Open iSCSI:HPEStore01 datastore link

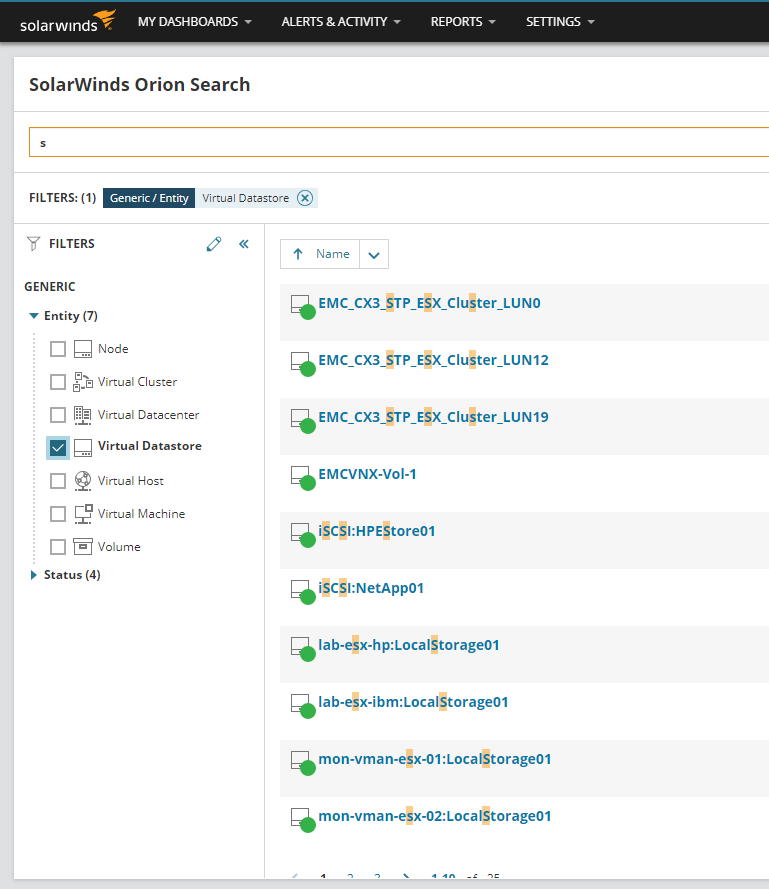(x=377, y=531)
